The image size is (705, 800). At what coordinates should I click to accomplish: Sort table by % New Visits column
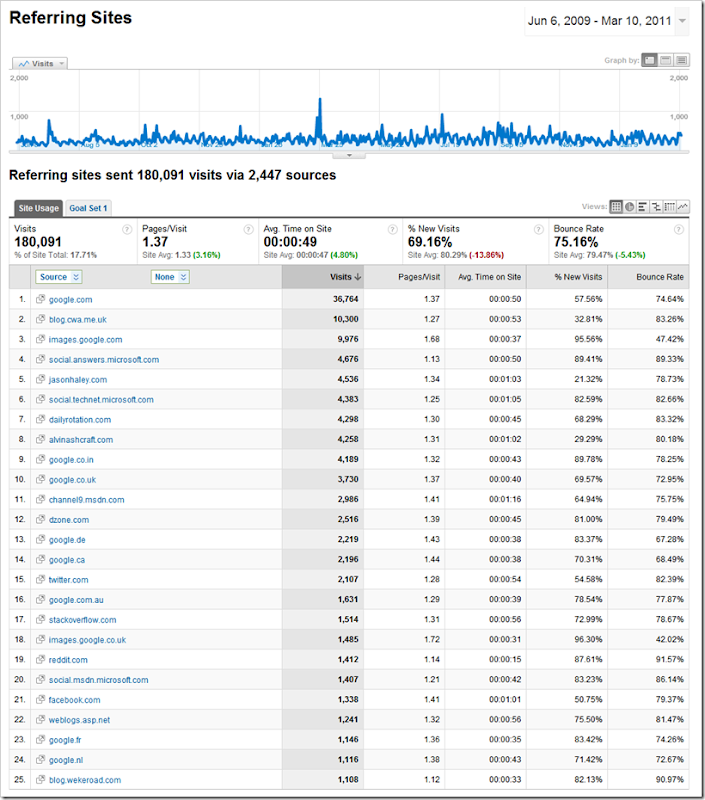578,277
